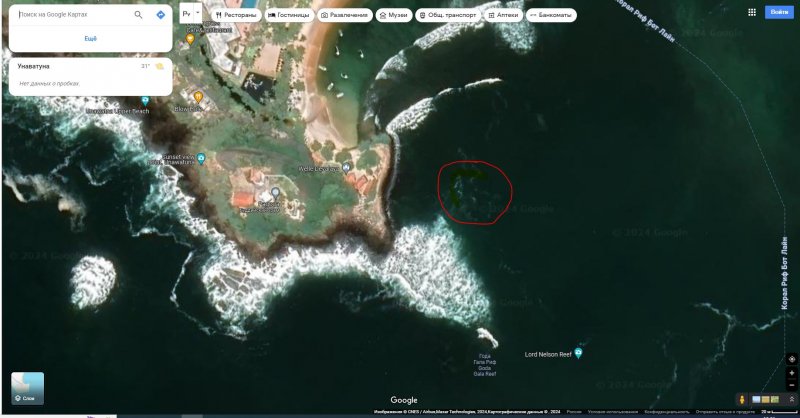Zoom out with the minus button

(x=792, y=384)
